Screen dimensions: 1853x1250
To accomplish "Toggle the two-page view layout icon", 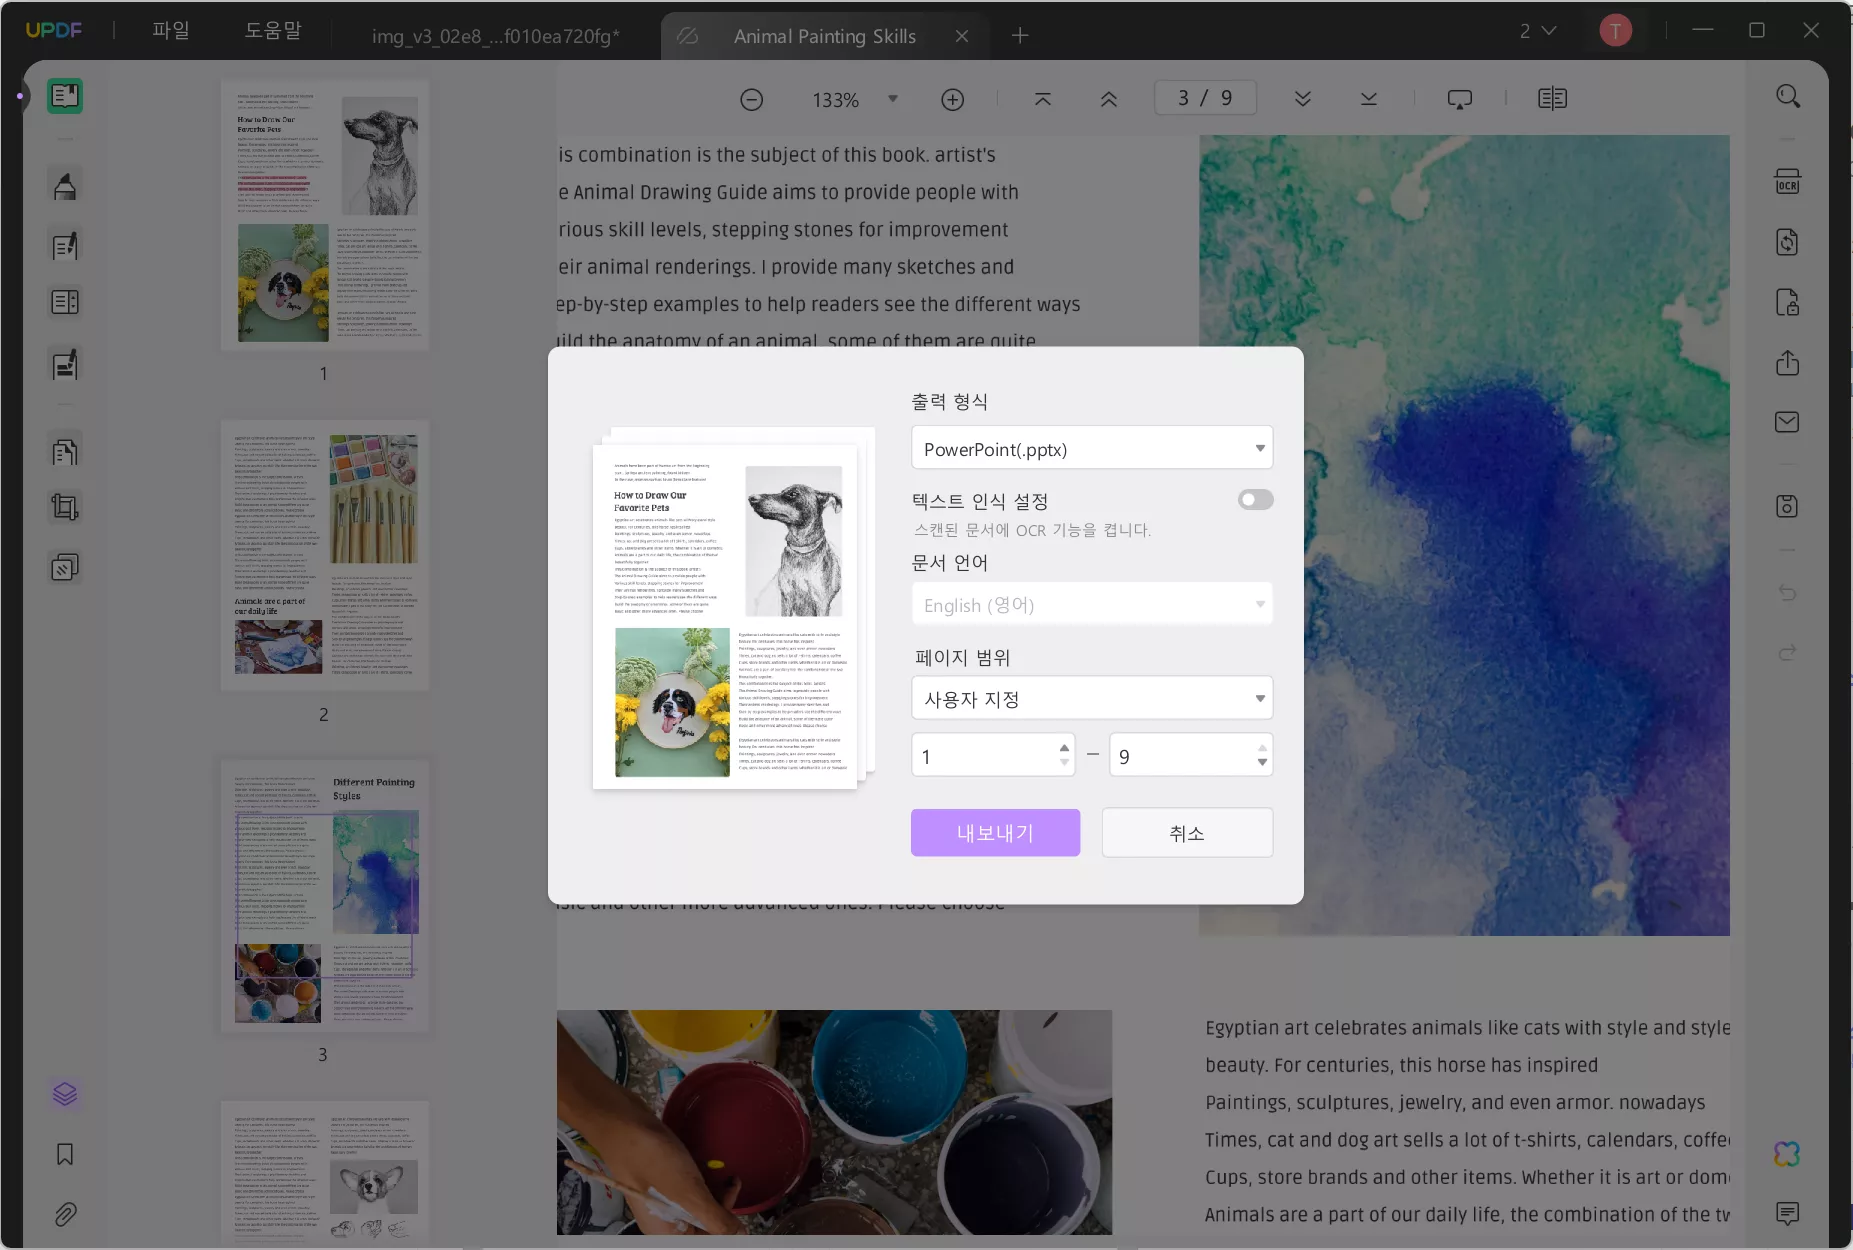I will [1553, 99].
